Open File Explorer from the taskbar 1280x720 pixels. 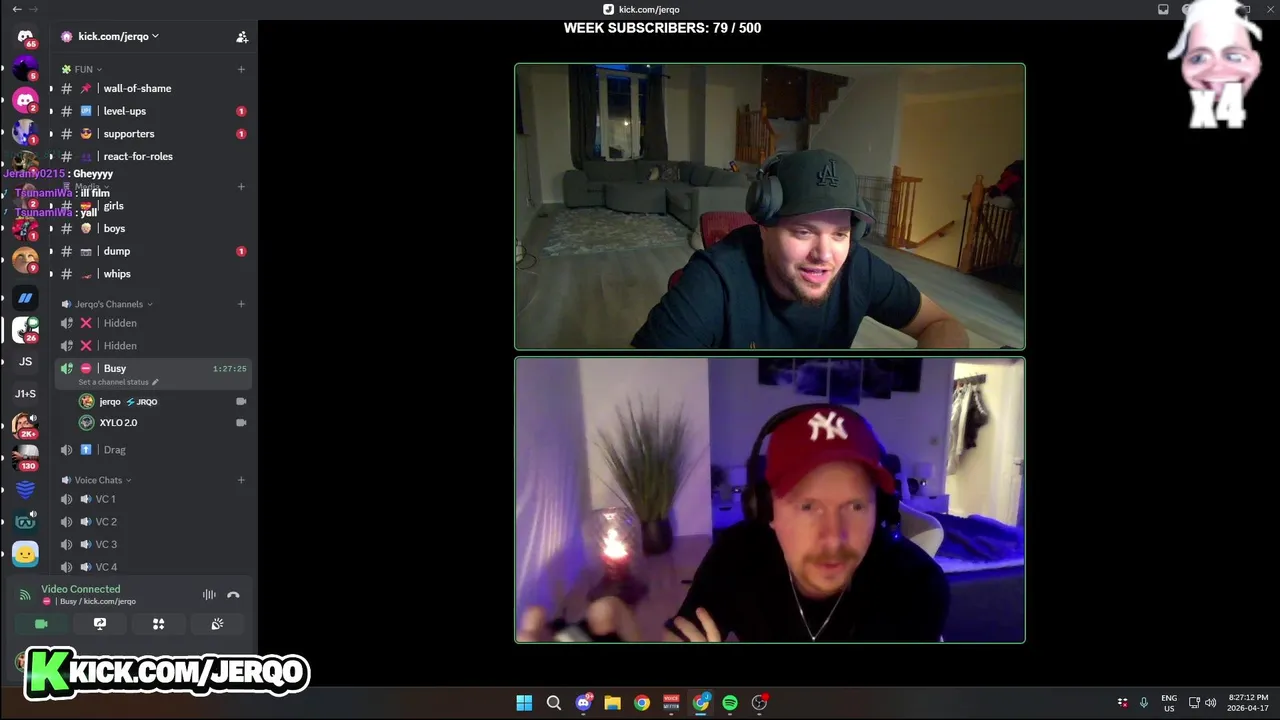(612, 703)
